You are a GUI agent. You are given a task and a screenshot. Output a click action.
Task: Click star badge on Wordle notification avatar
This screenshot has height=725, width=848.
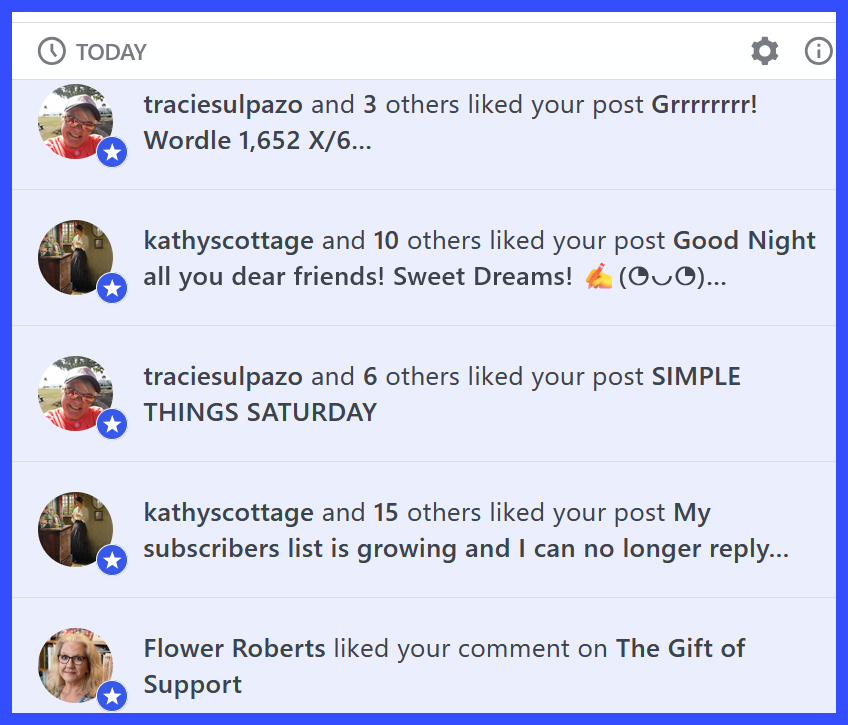click(112, 153)
